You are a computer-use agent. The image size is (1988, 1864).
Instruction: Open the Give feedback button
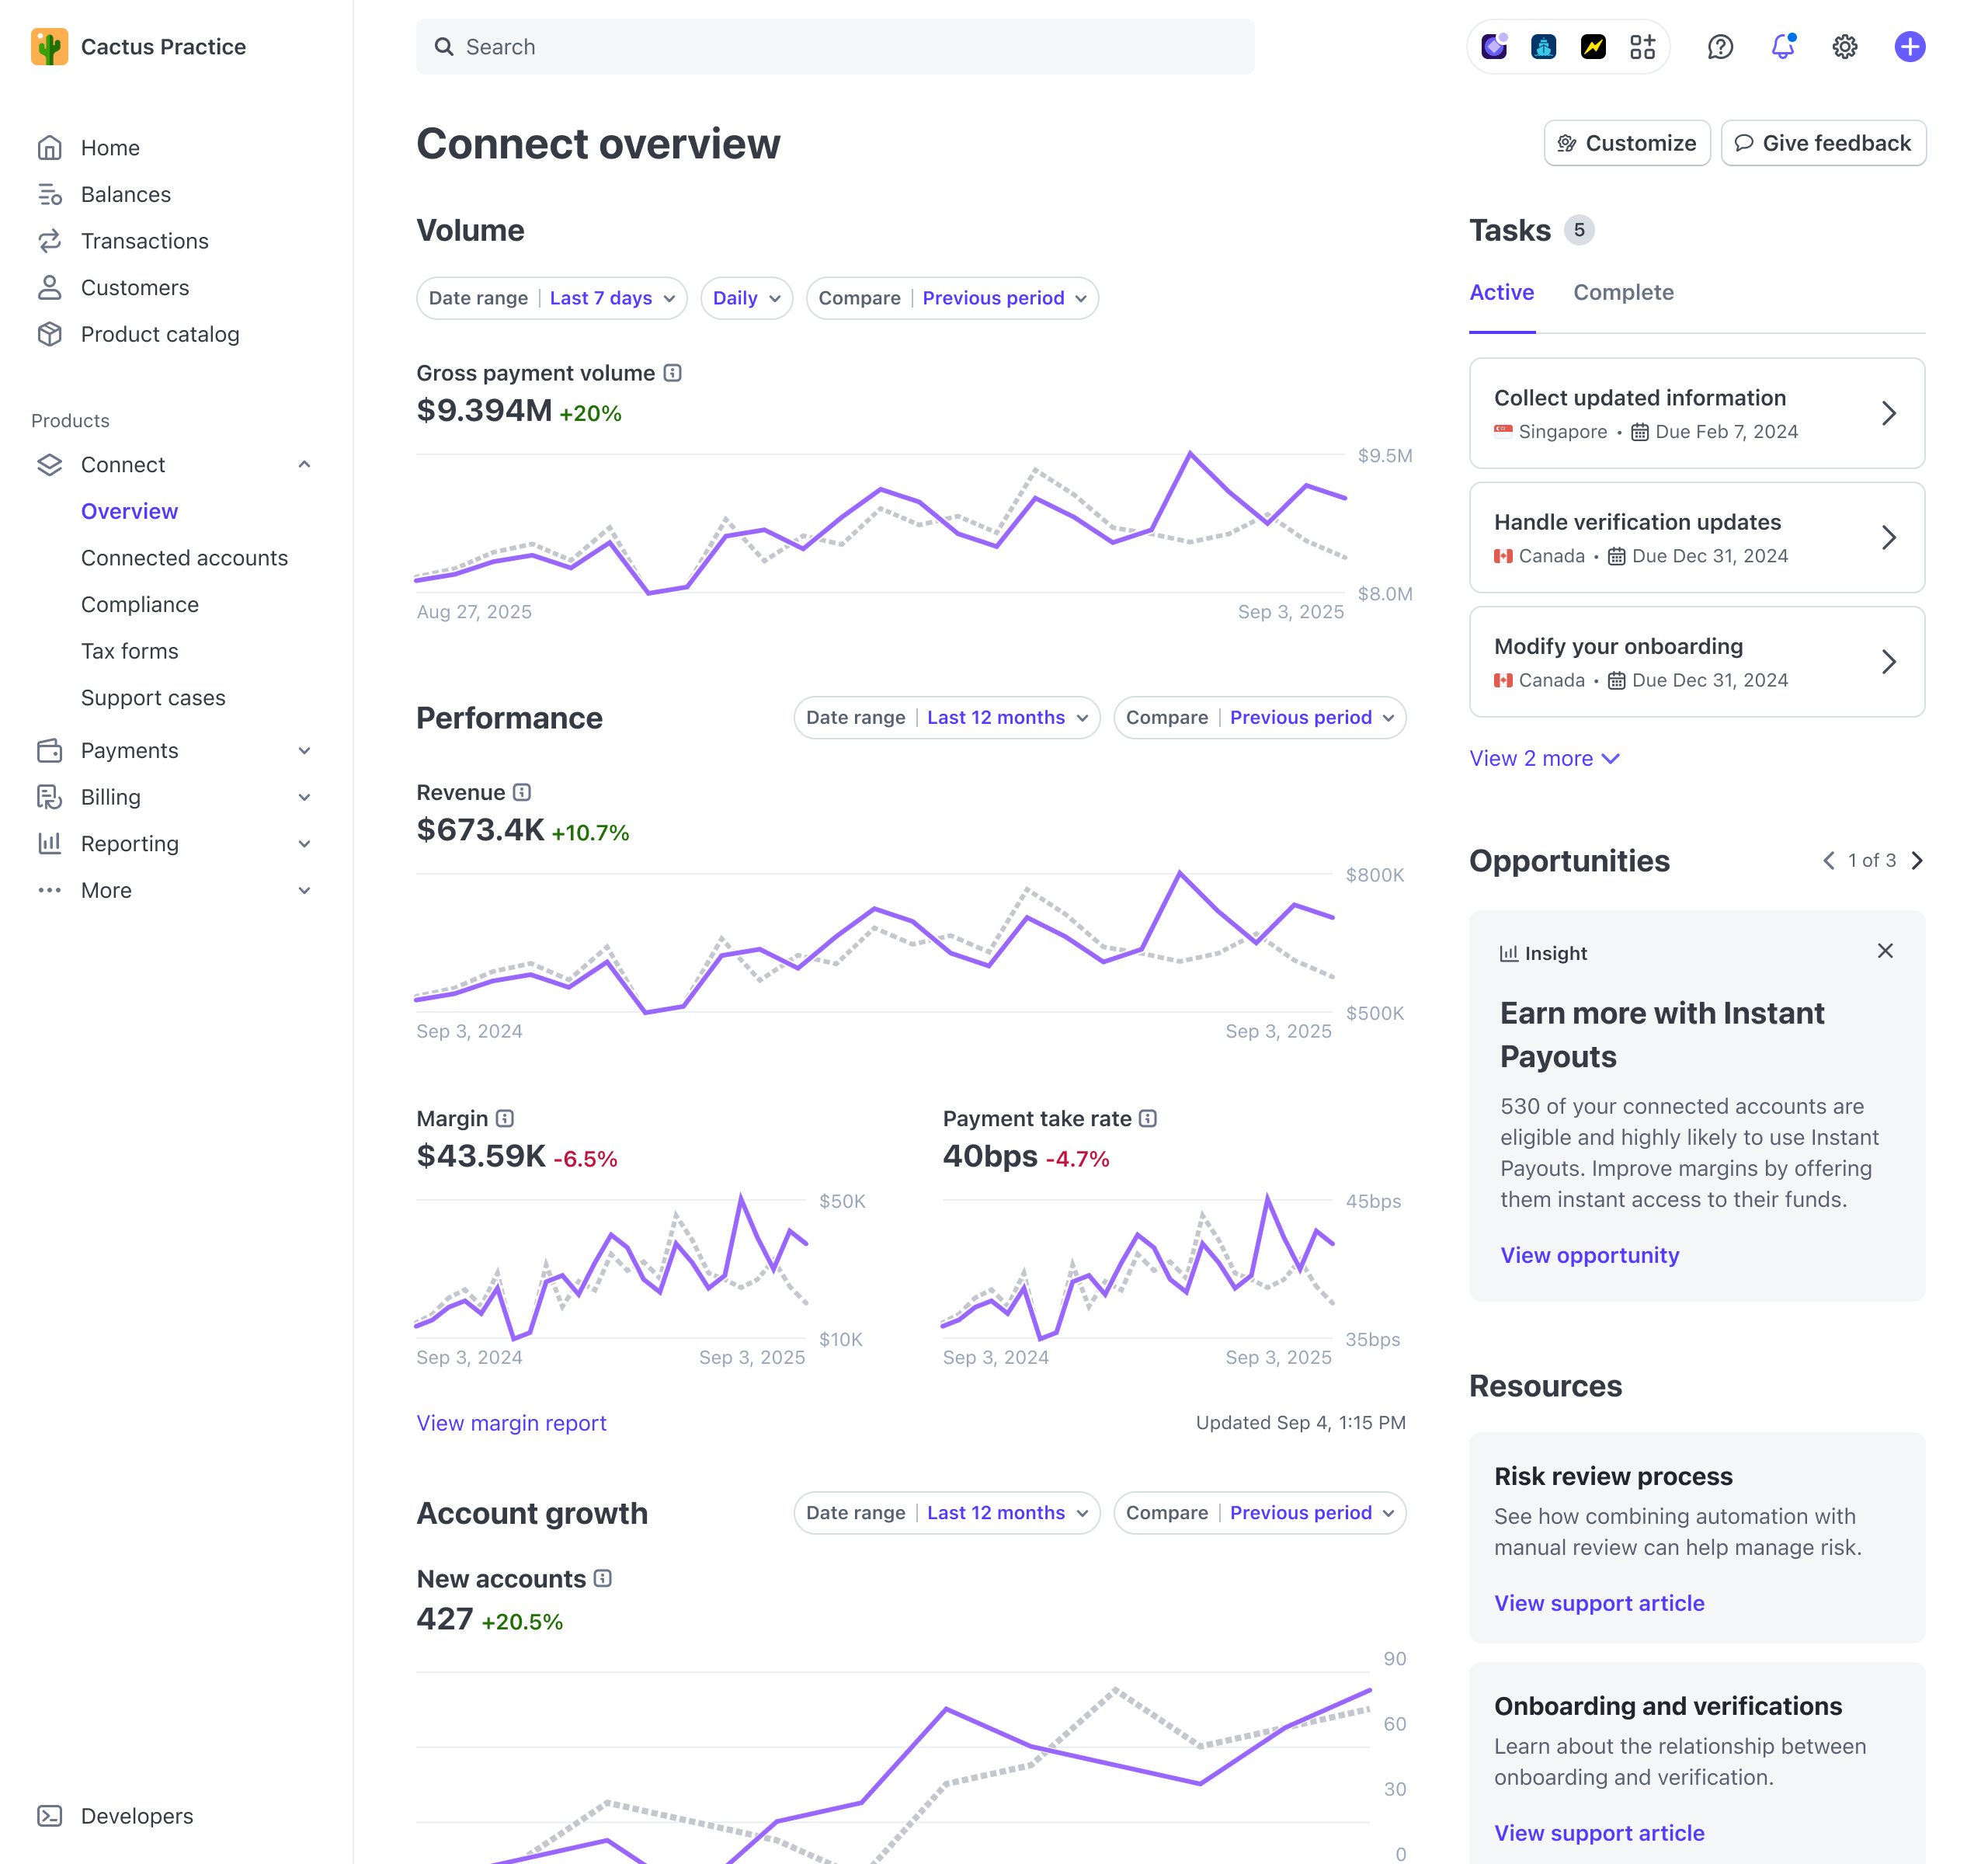(1824, 143)
